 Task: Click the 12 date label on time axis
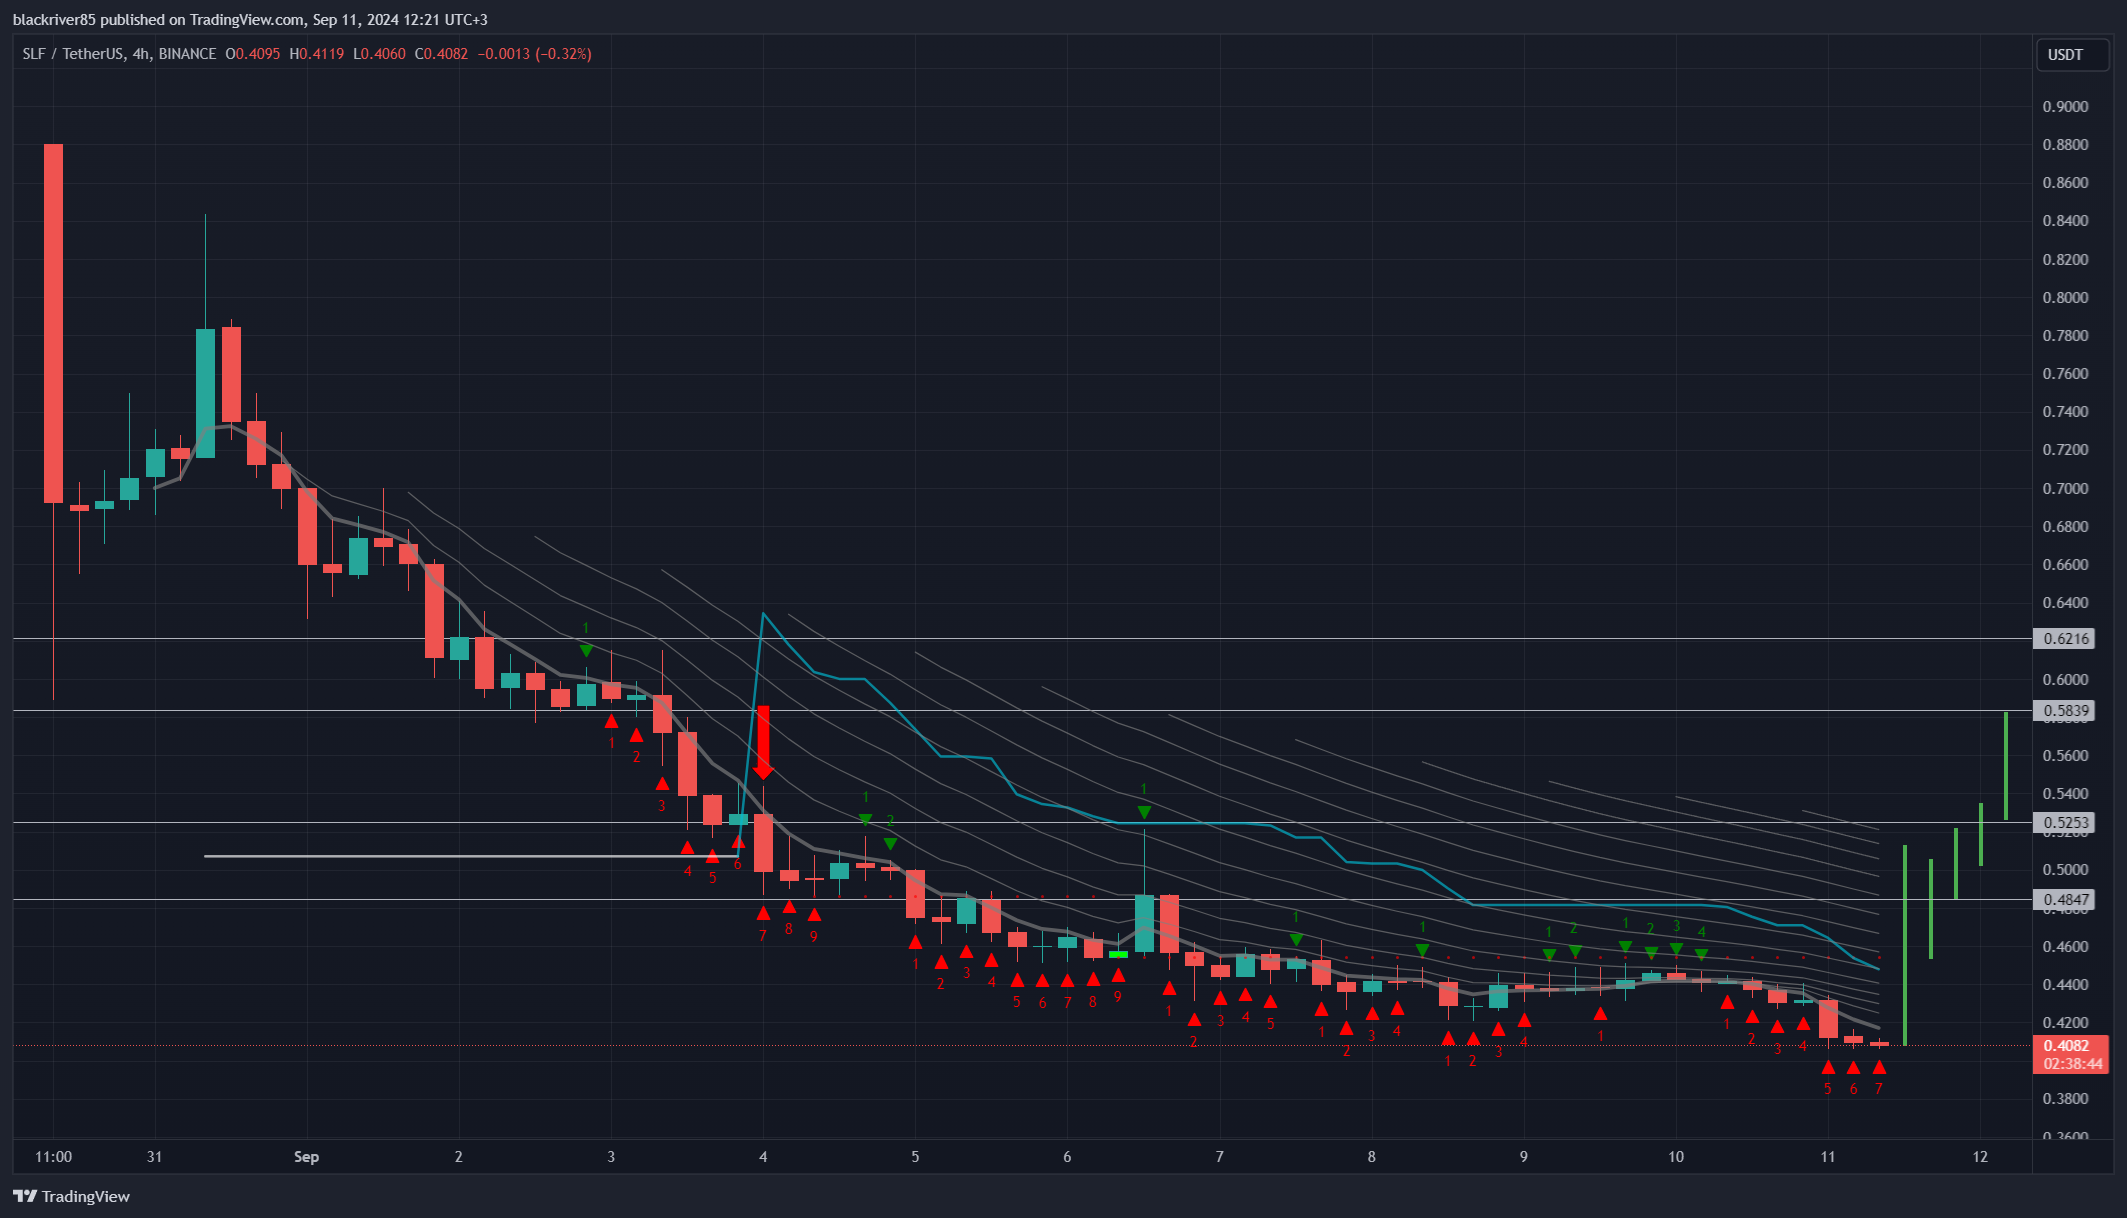click(1980, 1157)
